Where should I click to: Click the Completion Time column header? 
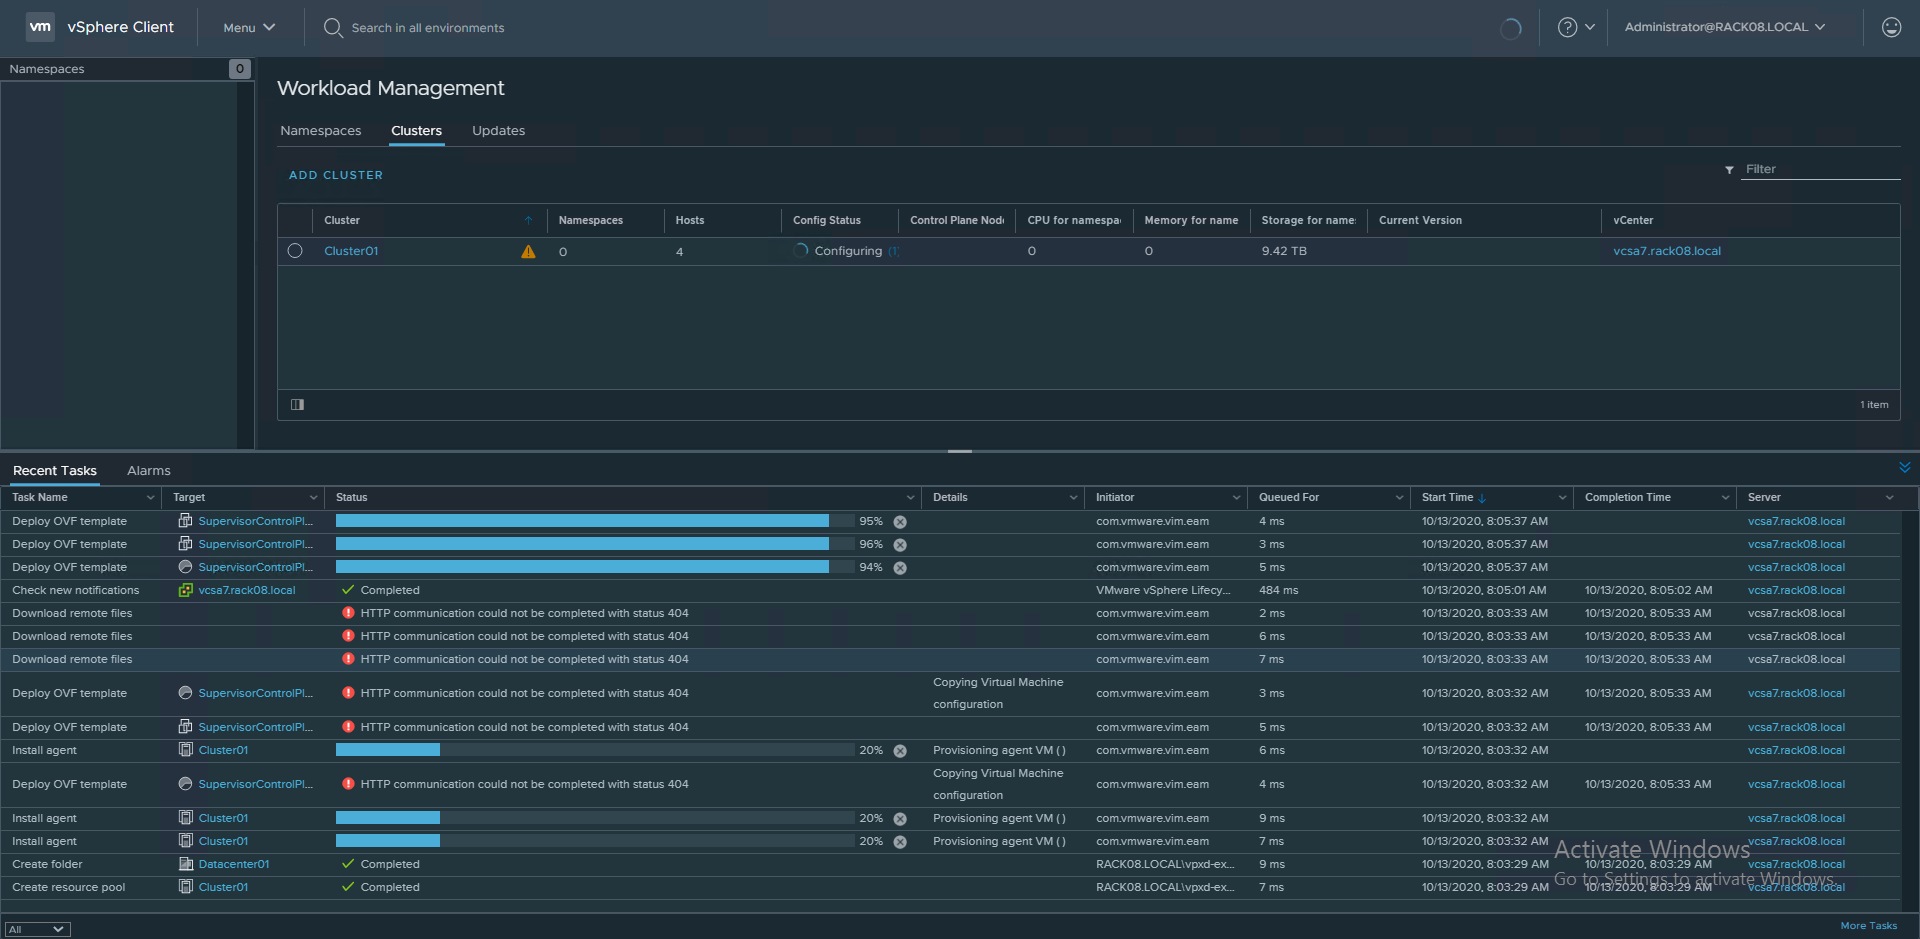1628,498
